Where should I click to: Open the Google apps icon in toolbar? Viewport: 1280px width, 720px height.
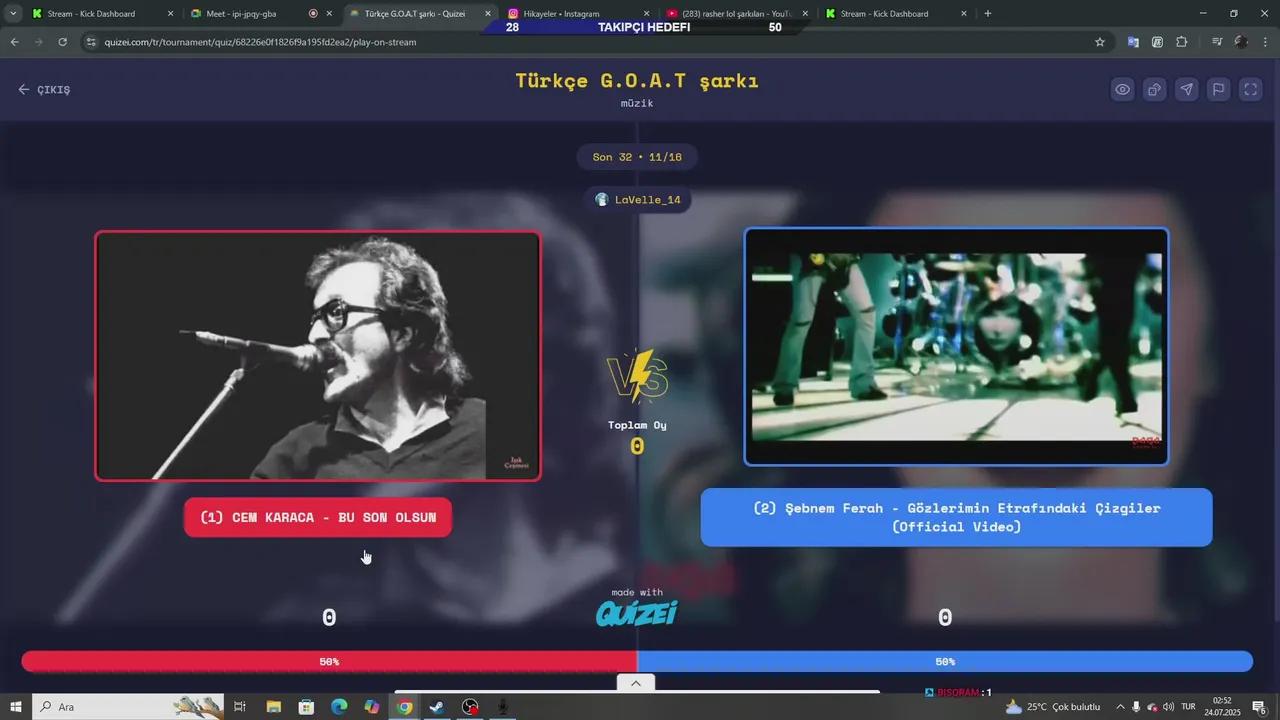point(1157,43)
